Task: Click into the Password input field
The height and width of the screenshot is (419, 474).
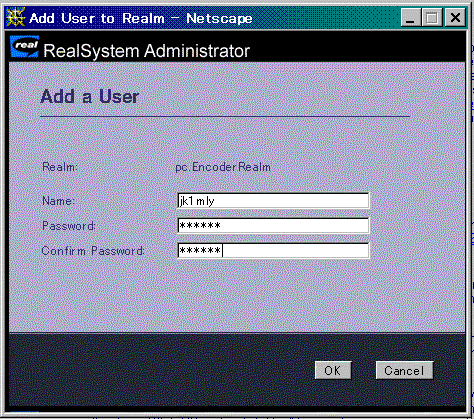Action: click(273, 226)
